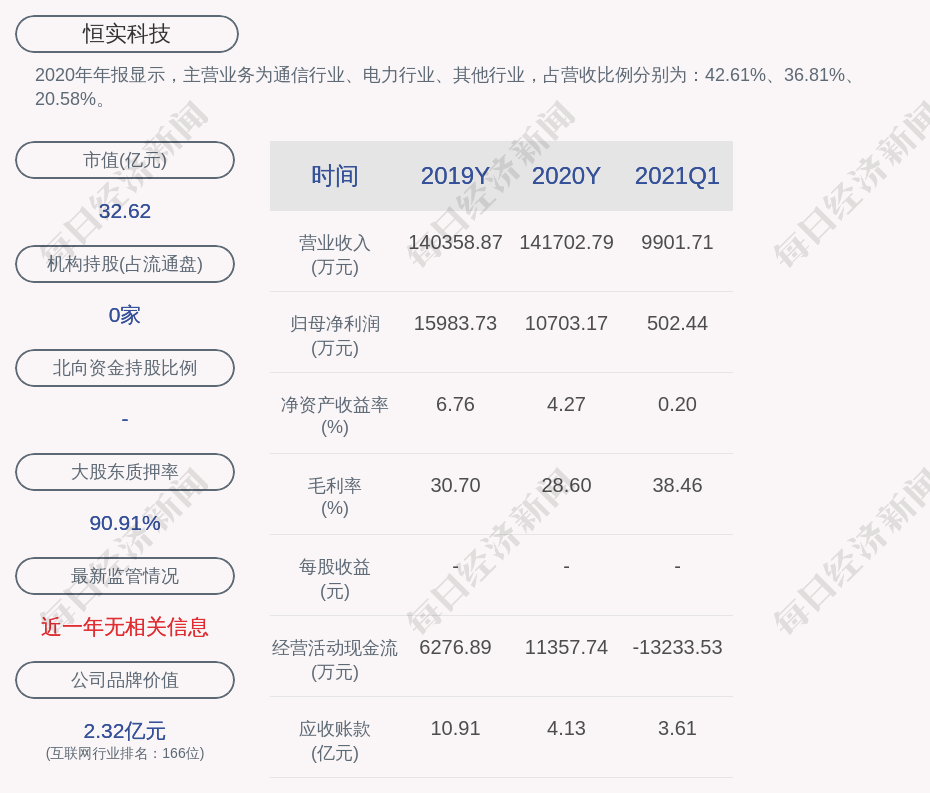Viewport: 930px width, 793px height.
Task: Click the 营业收入 row label
Action: pos(335,254)
